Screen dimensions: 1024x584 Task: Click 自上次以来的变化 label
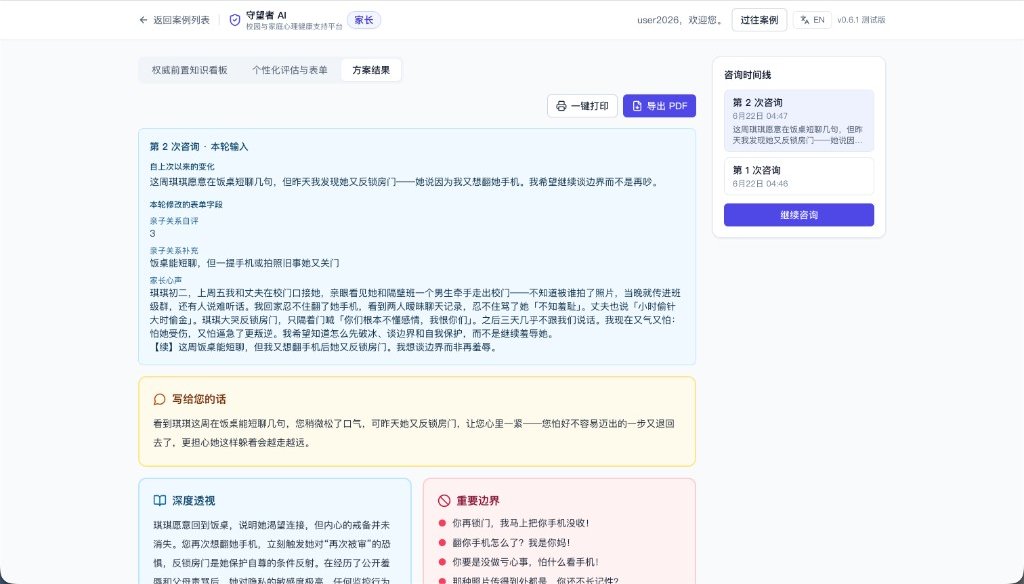182,167
